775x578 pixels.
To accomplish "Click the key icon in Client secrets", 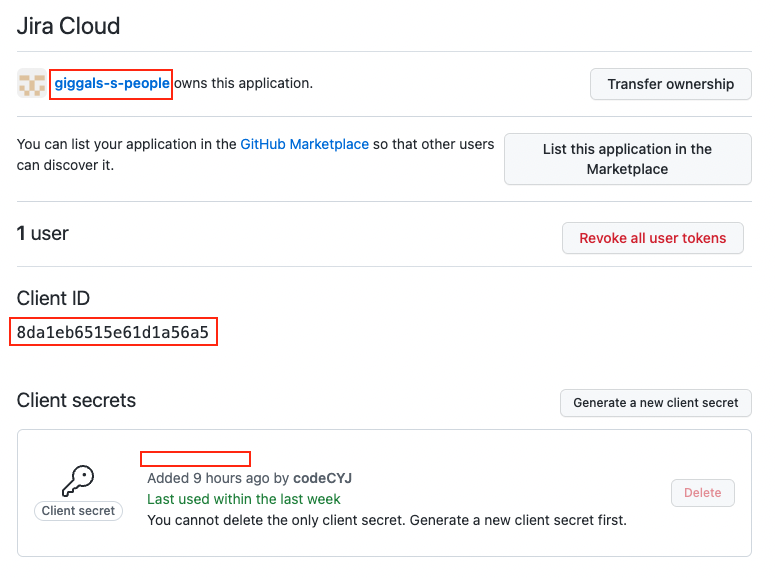I will click(78, 482).
